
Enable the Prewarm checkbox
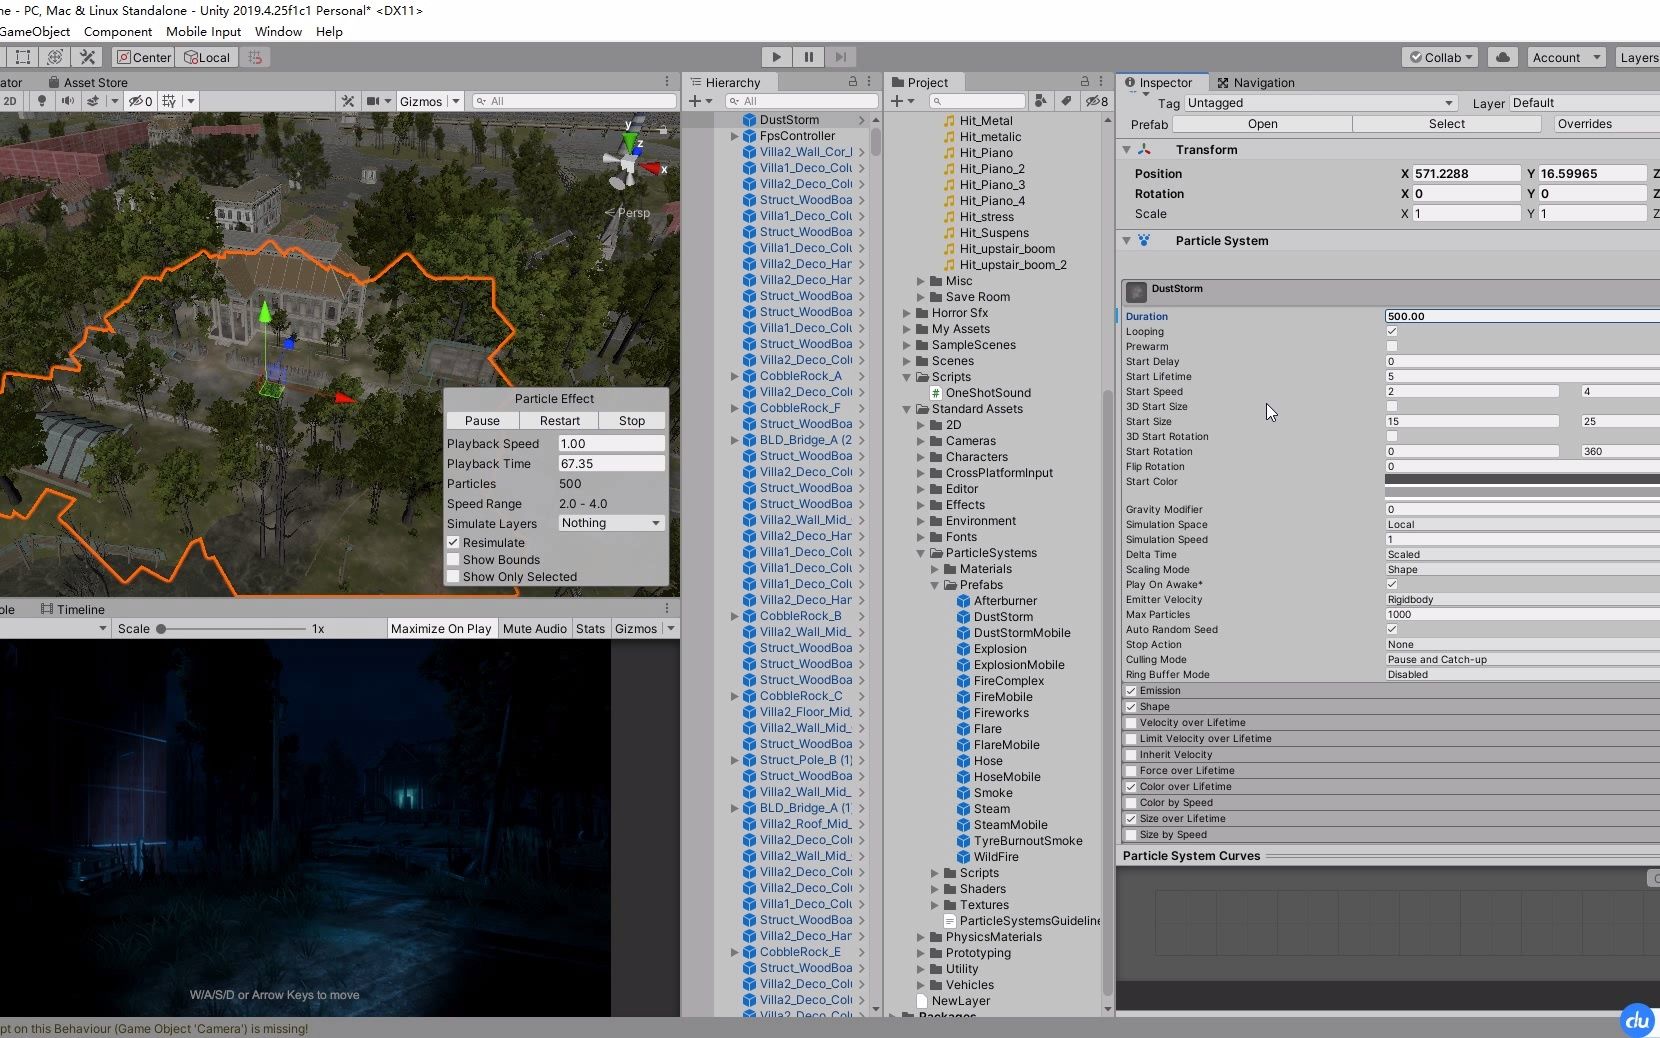(1391, 347)
